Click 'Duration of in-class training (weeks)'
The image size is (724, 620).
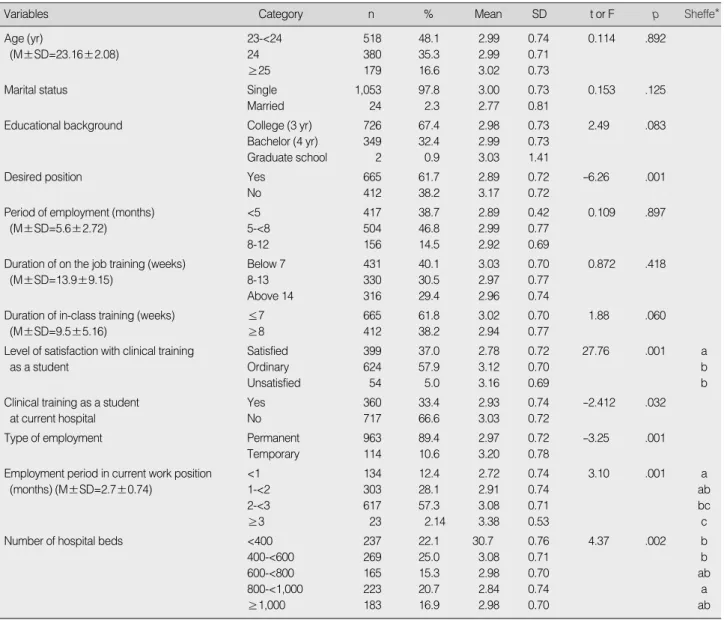90,316
